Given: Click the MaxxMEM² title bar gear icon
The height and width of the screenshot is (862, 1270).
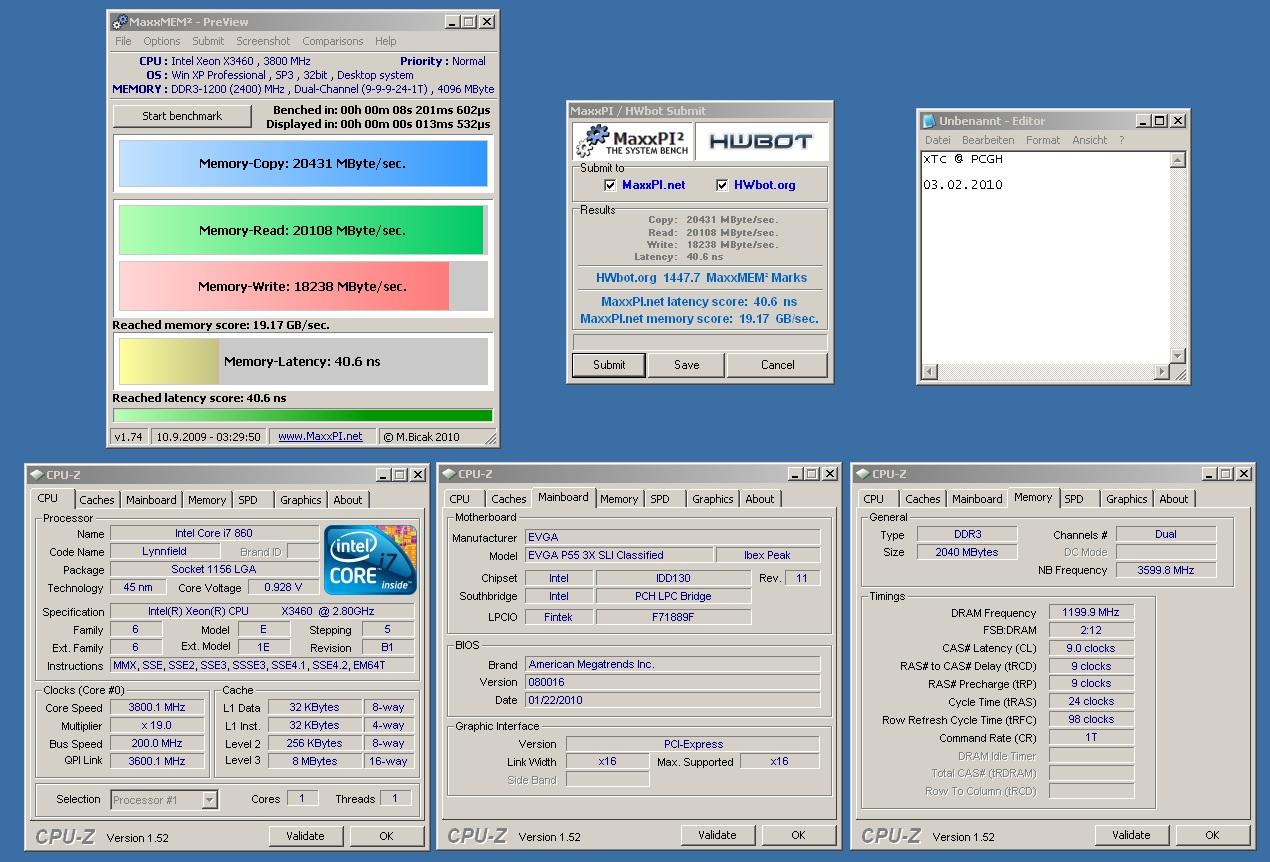Looking at the screenshot, I should [x=119, y=21].
